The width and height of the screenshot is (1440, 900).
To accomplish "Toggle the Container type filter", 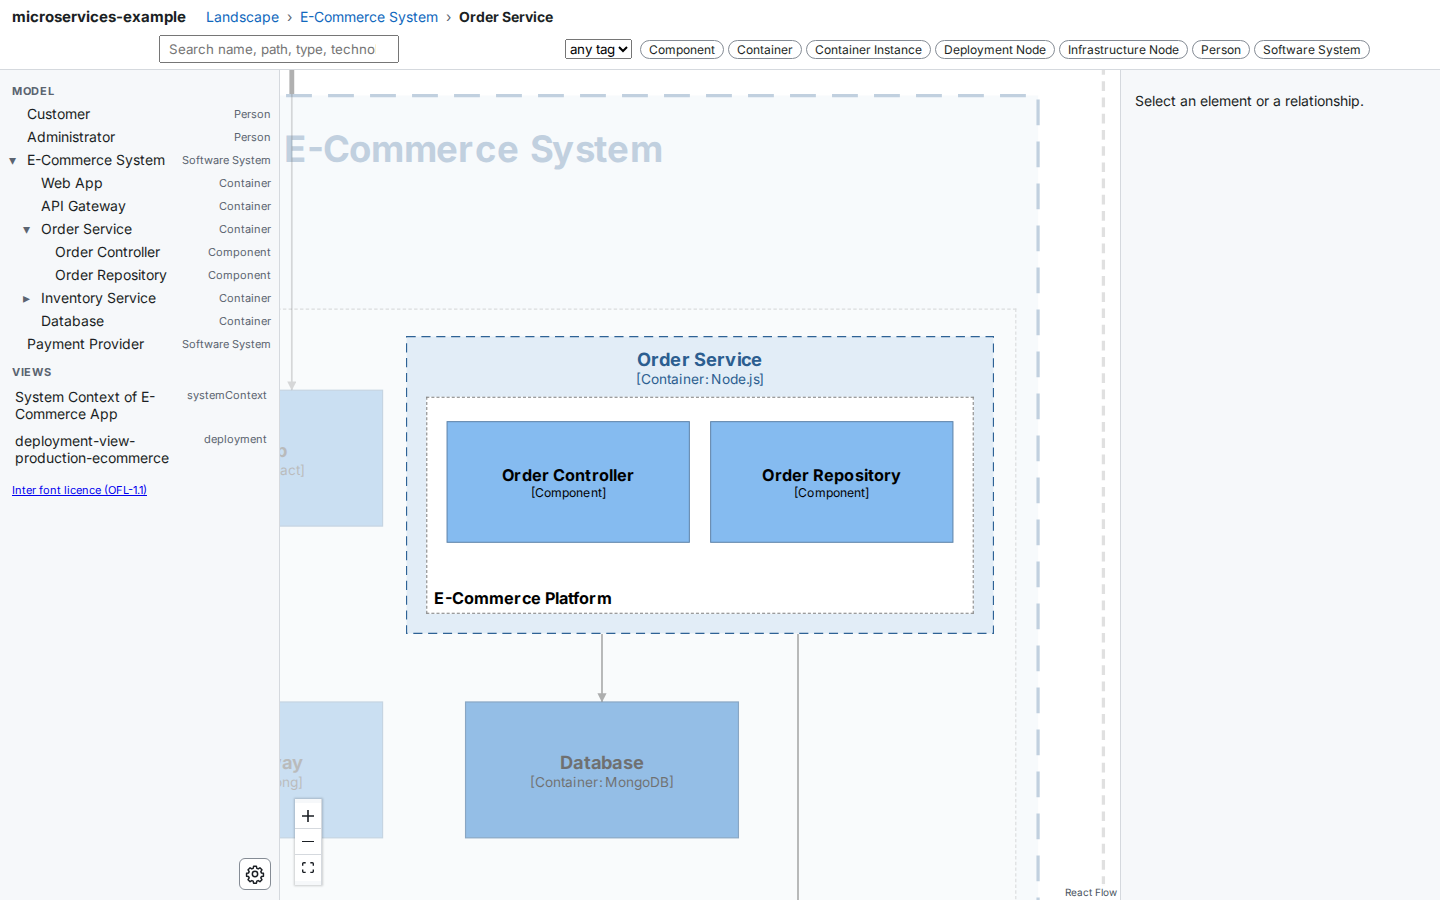I will (x=764, y=50).
